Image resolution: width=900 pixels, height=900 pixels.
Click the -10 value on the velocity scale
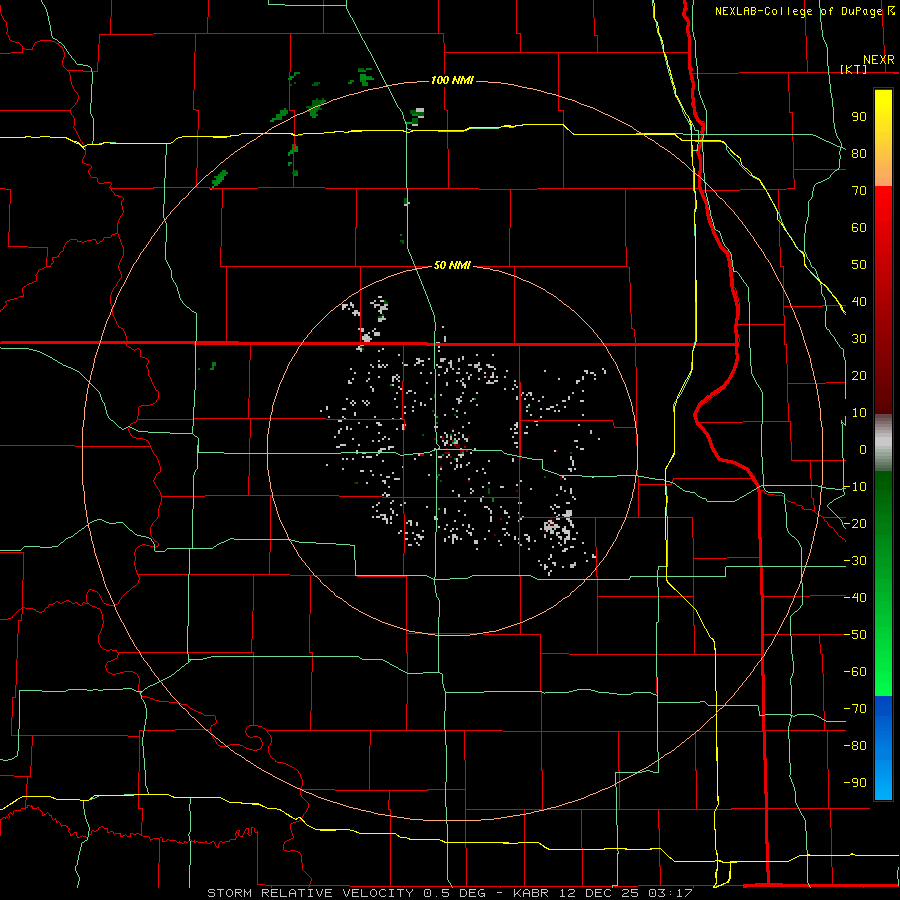(x=855, y=487)
